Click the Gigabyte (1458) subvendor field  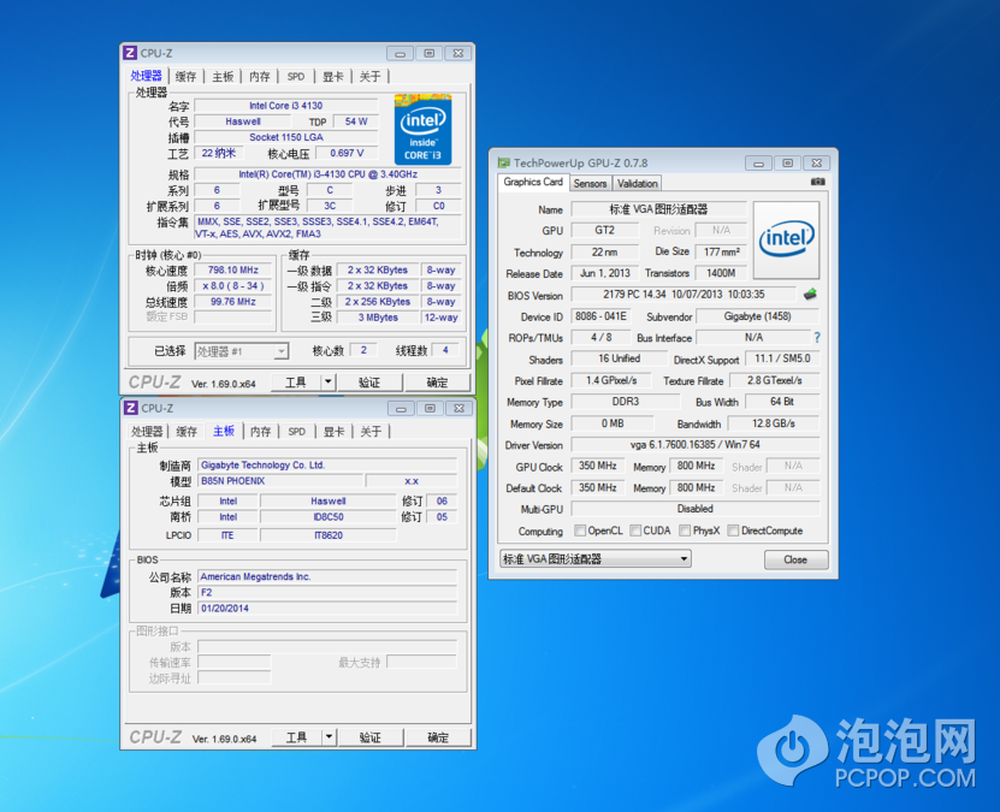pos(757,316)
